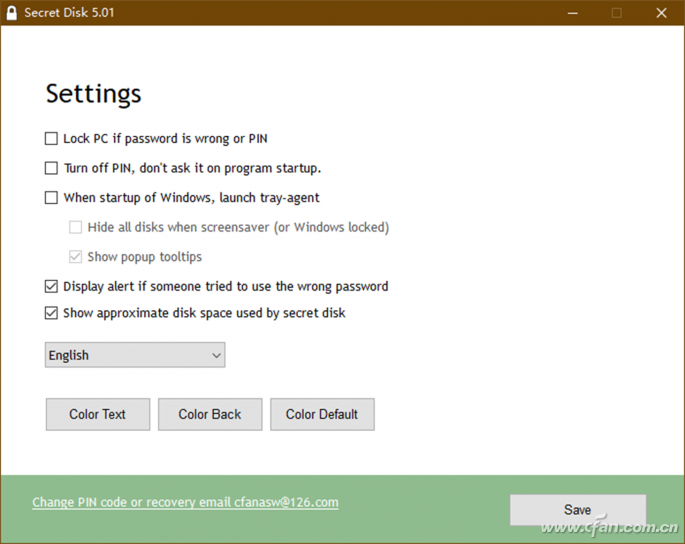The image size is (685, 544).
Task: Minimize the Secret Disk window
Action: (x=573, y=13)
